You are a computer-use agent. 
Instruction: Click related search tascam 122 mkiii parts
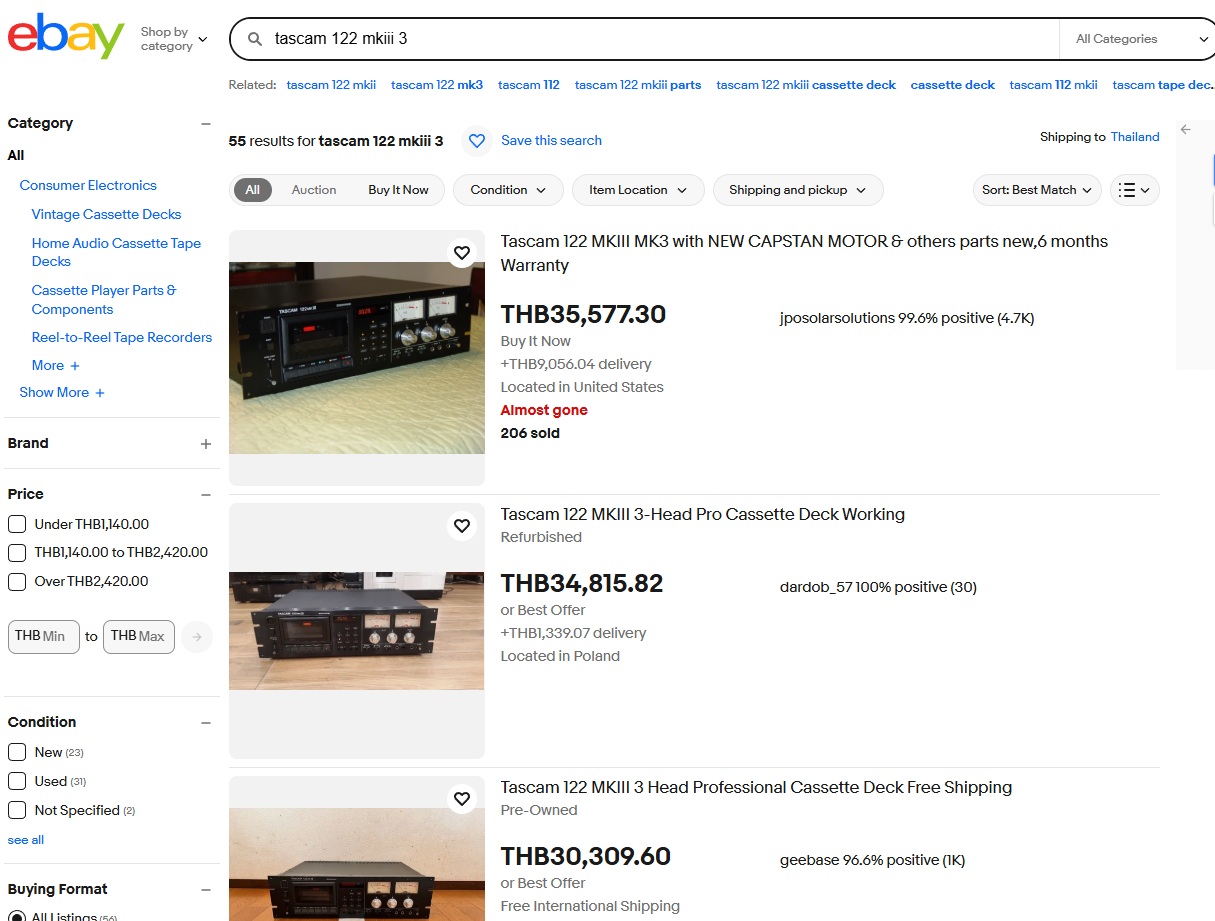[637, 85]
